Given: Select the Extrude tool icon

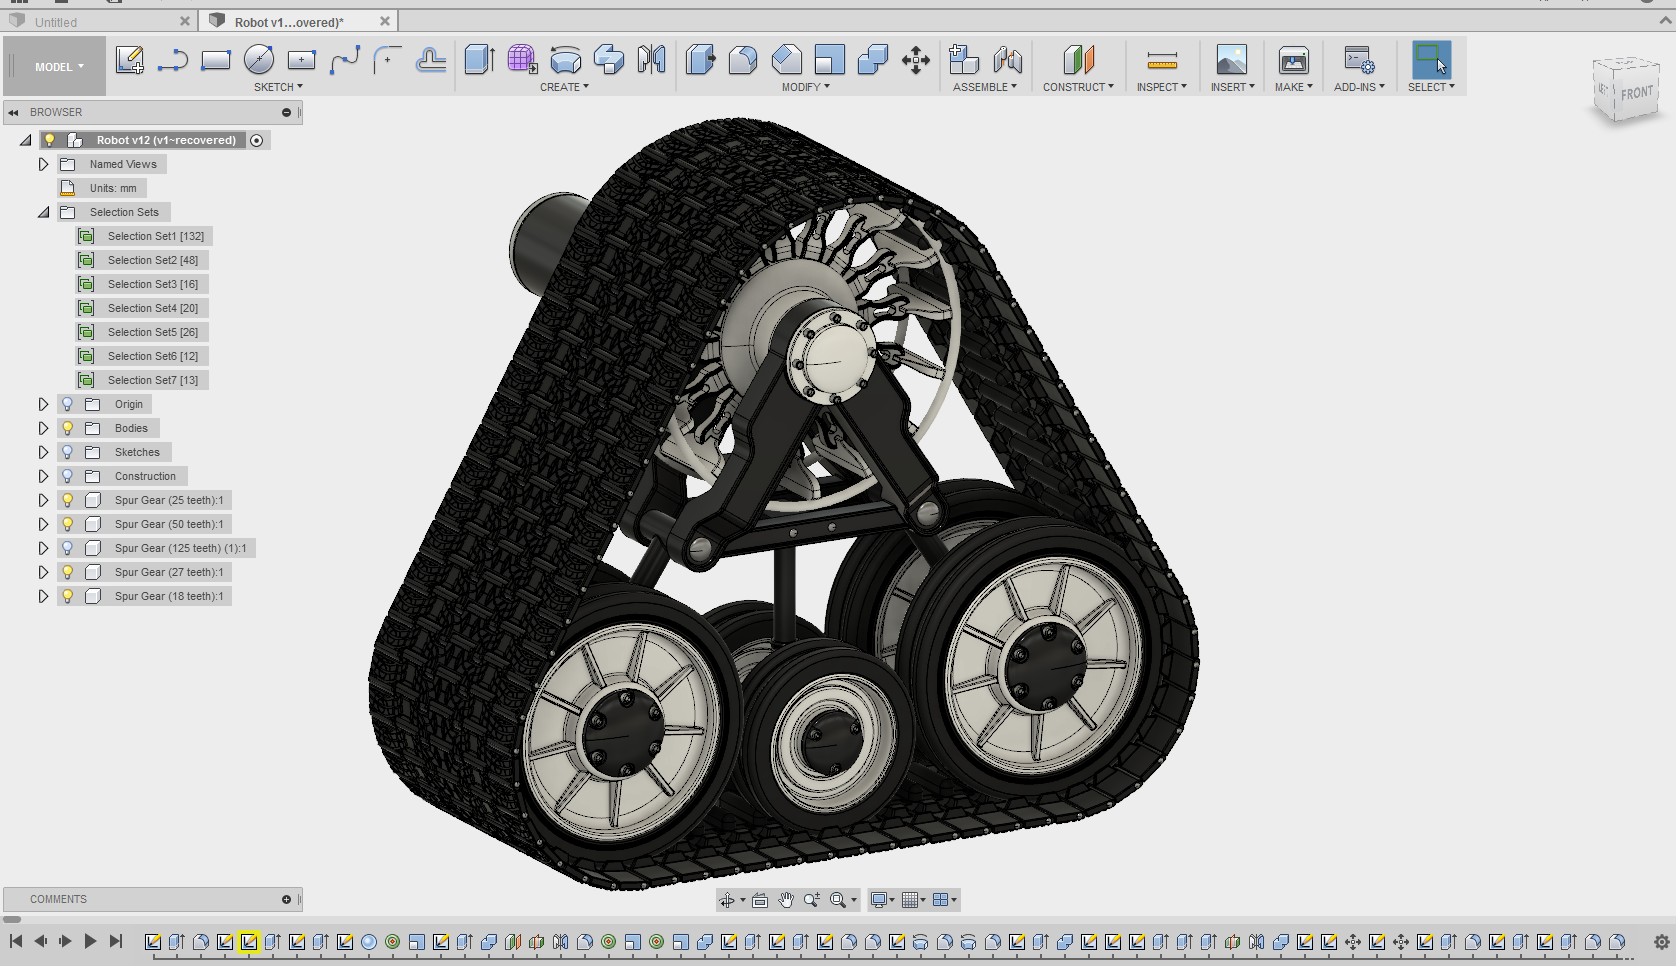Looking at the screenshot, I should click(x=479, y=60).
